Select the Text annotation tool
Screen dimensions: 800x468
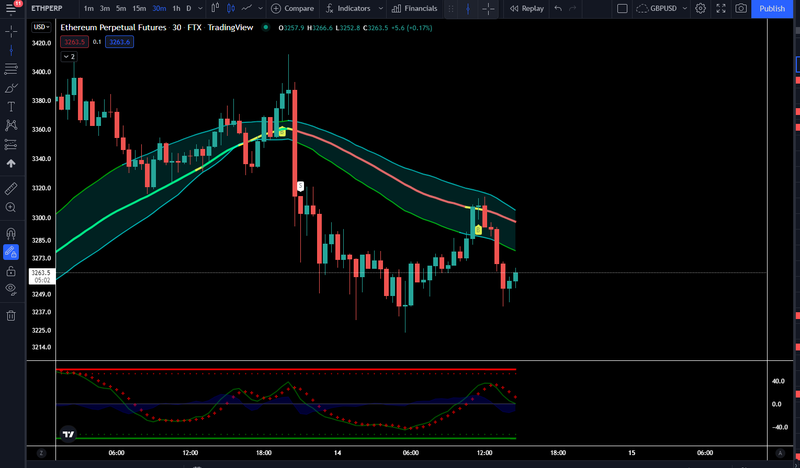[11, 107]
